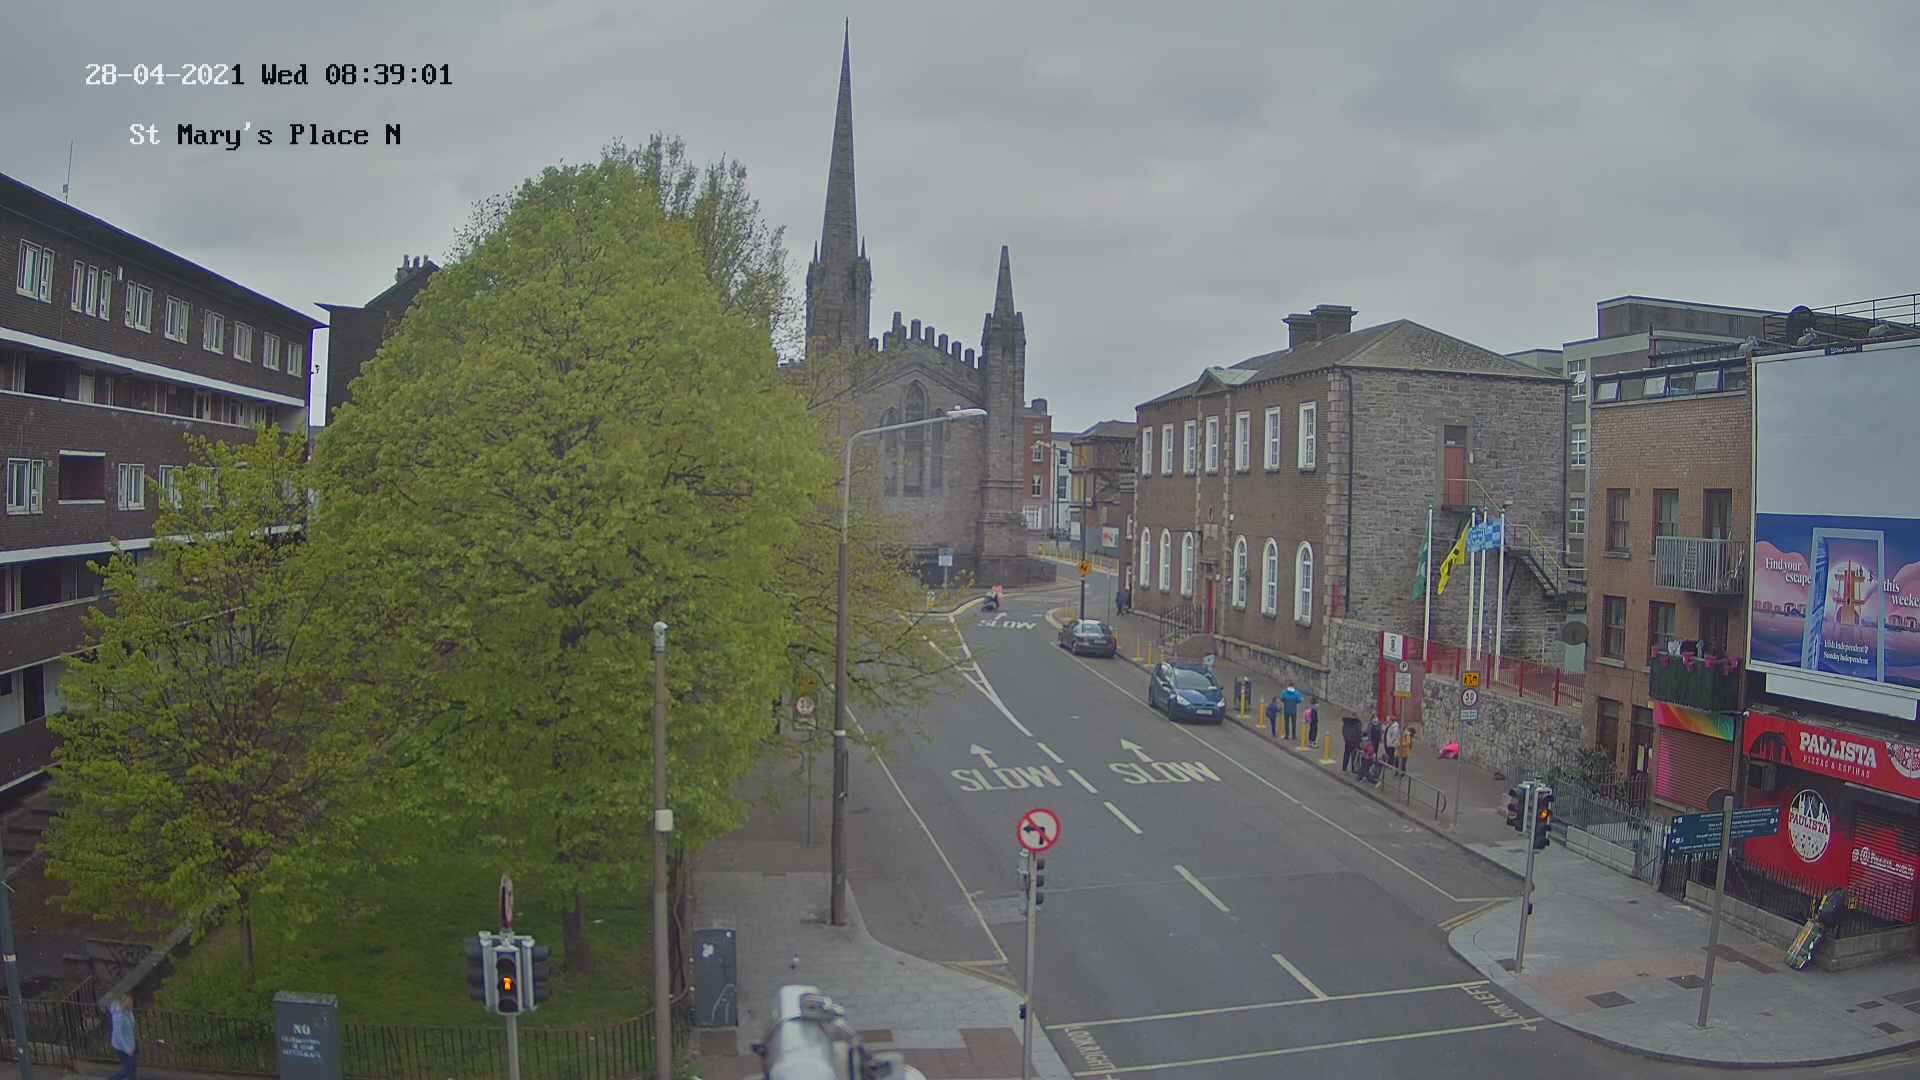Click the dark car parked further up street
Image resolution: width=1920 pixels, height=1080 pixels.
tap(1088, 637)
